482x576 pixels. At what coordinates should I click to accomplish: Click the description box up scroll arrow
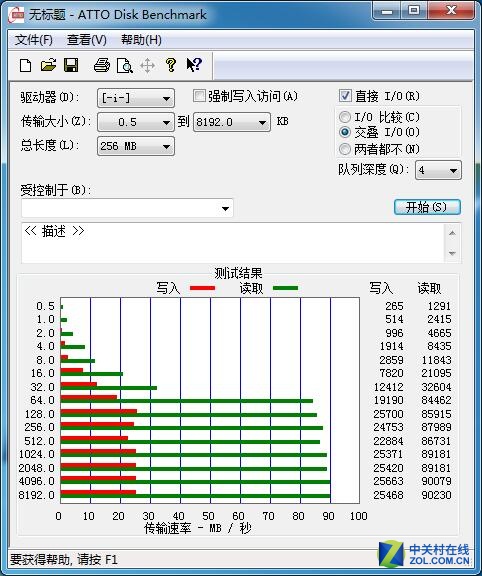click(452, 233)
